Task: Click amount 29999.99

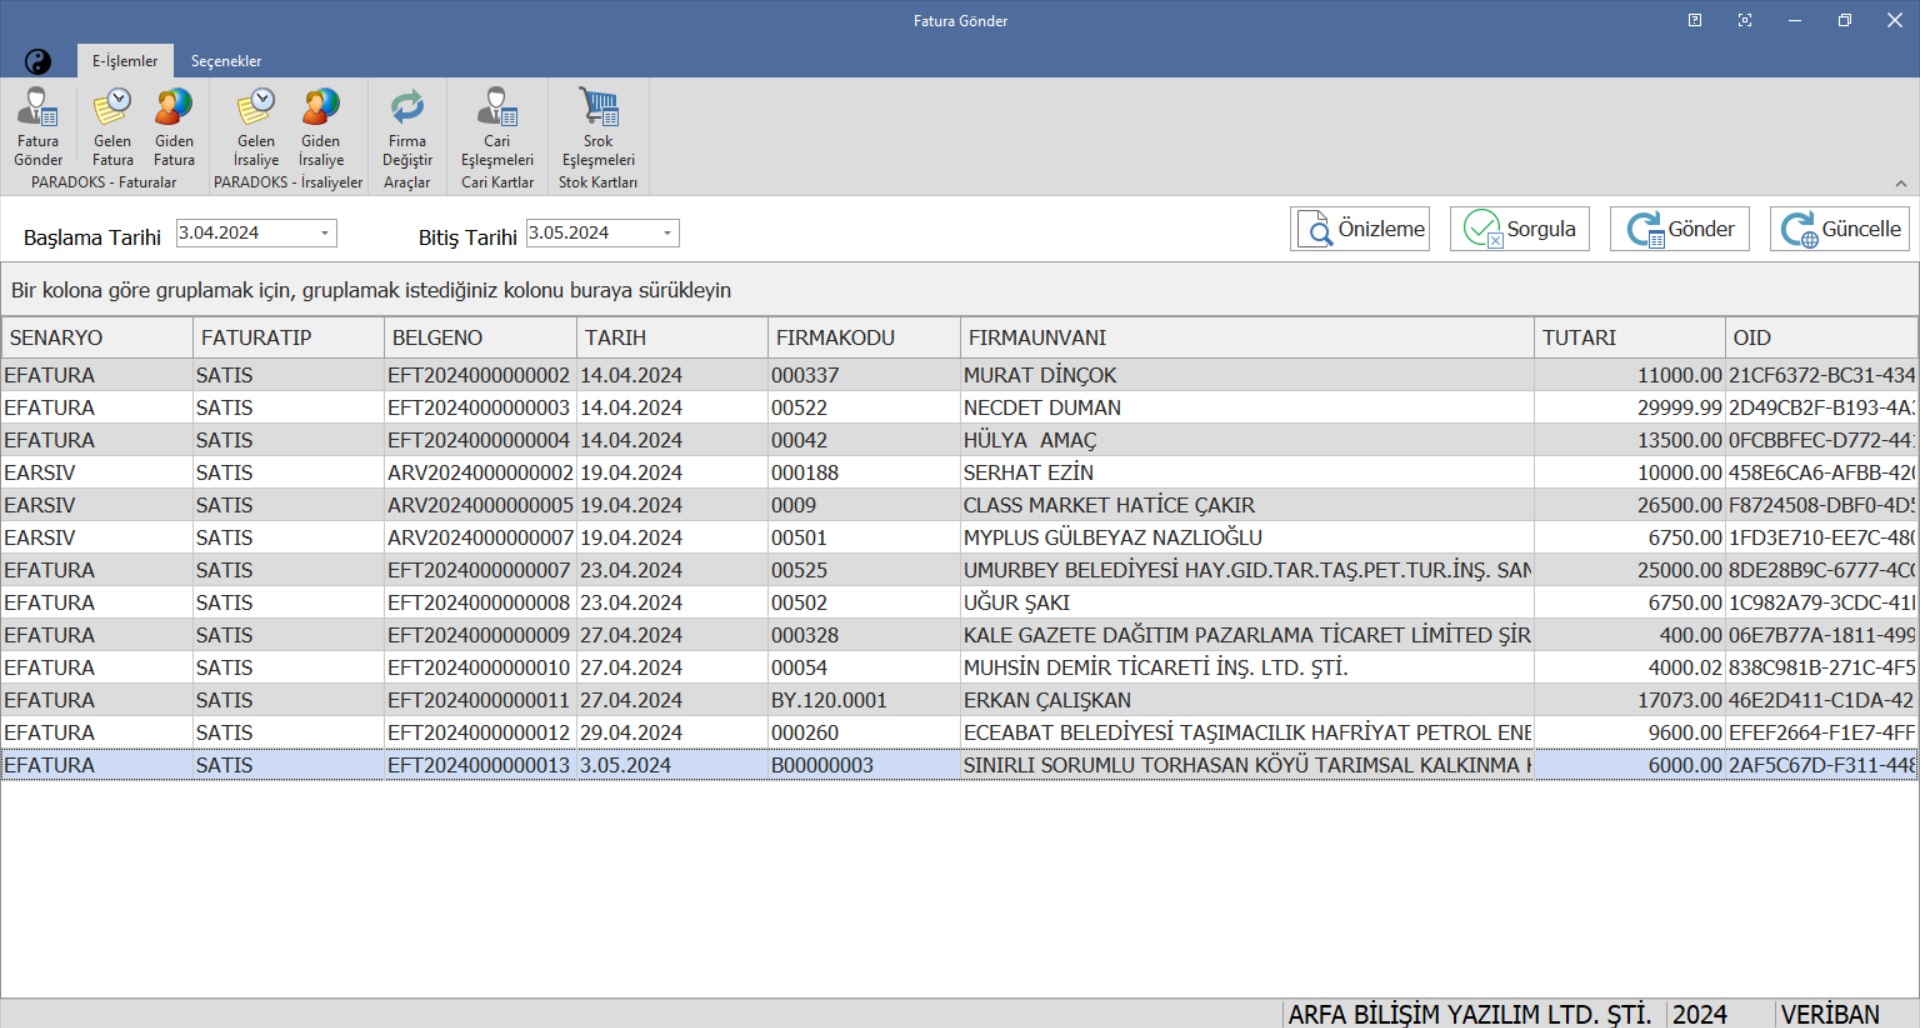Action: tap(1630, 408)
